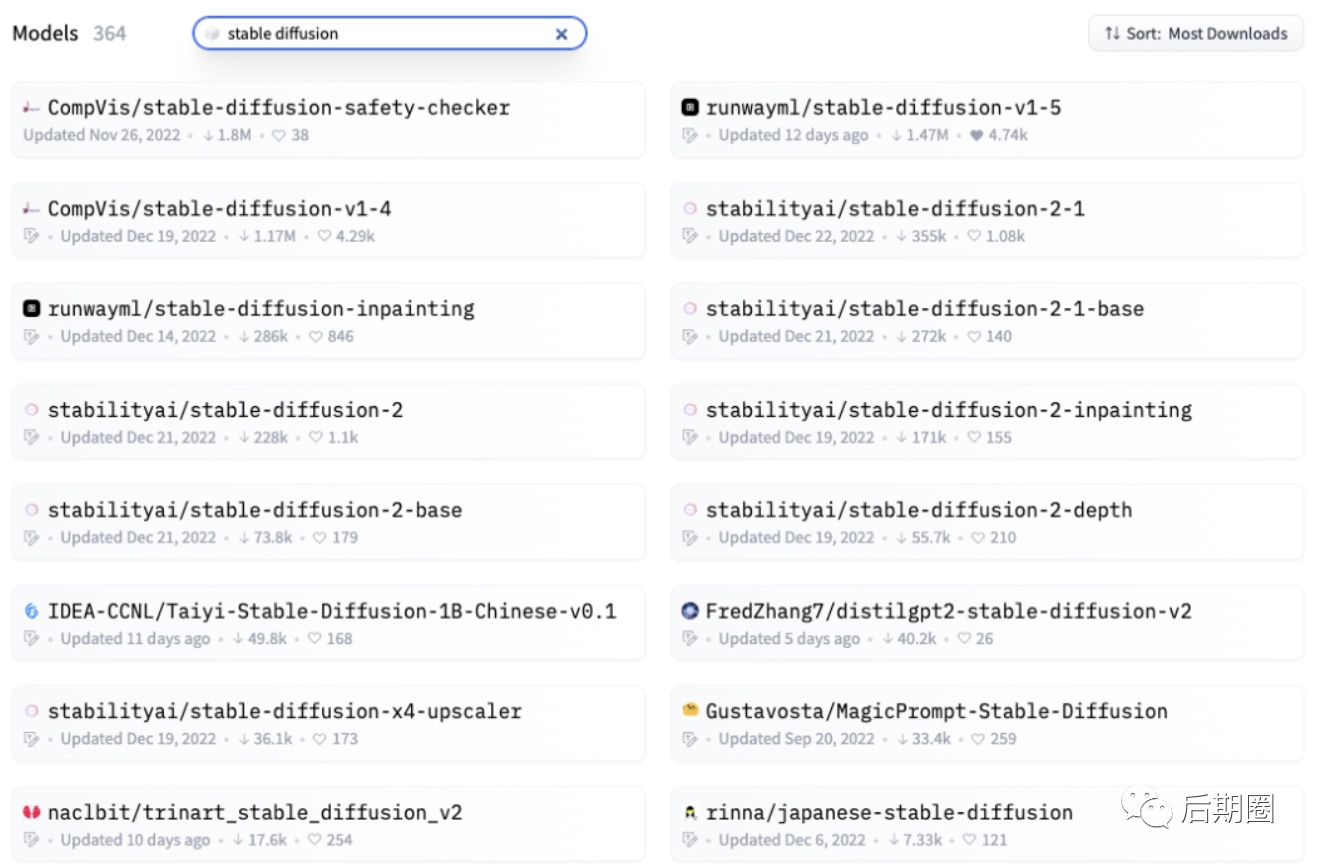The height and width of the screenshot is (866, 1318).
Task: Open stabilityai/stable-diffusion-2-1-base model
Action: tap(986, 321)
